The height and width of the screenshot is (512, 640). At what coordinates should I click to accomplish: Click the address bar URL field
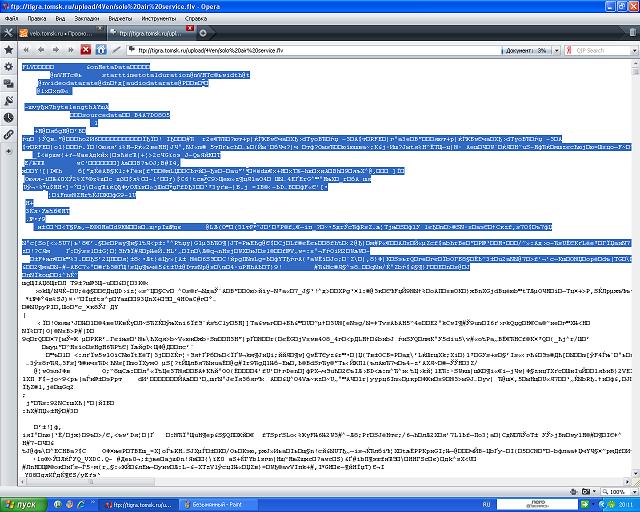coord(314,50)
